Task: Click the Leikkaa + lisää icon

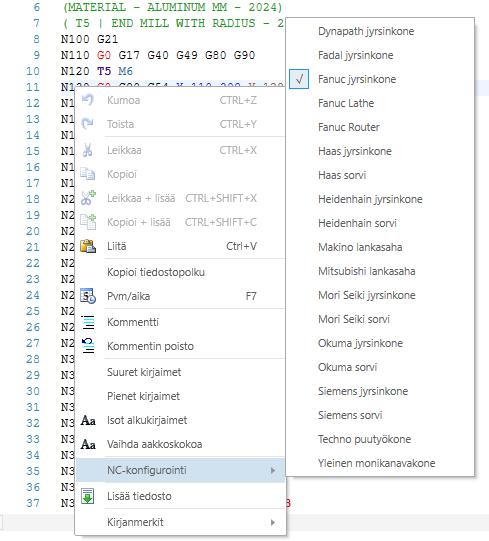Action: [88, 198]
